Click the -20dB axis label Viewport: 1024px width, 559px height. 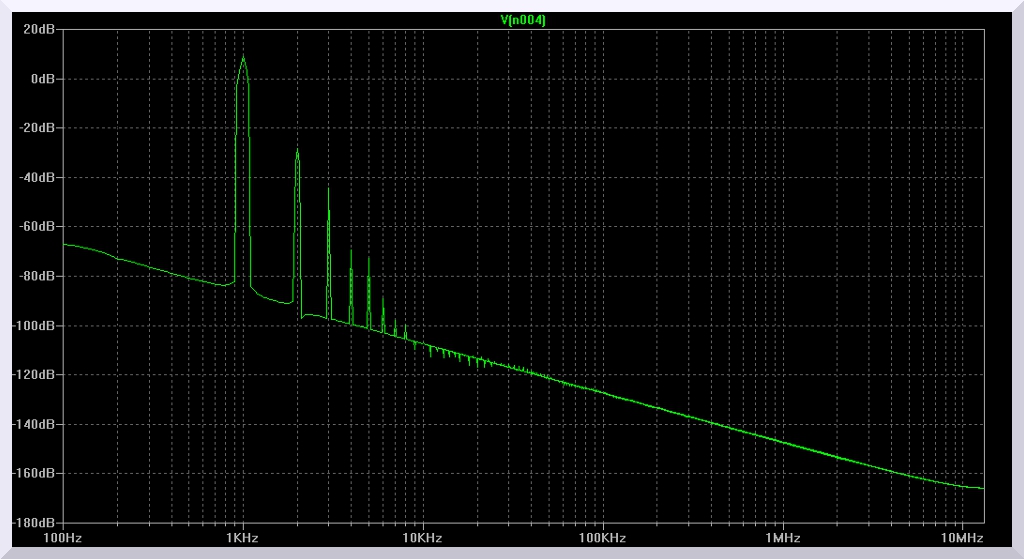pyautogui.click(x=38, y=128)
